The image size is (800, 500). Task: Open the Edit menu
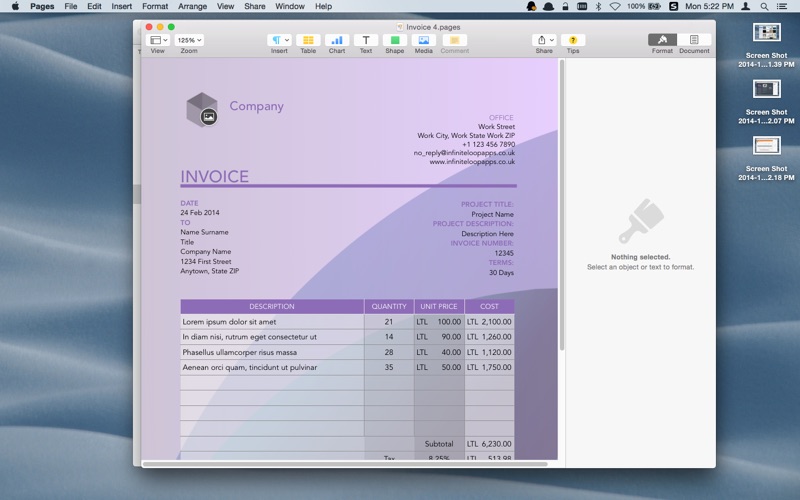point(94,6)
